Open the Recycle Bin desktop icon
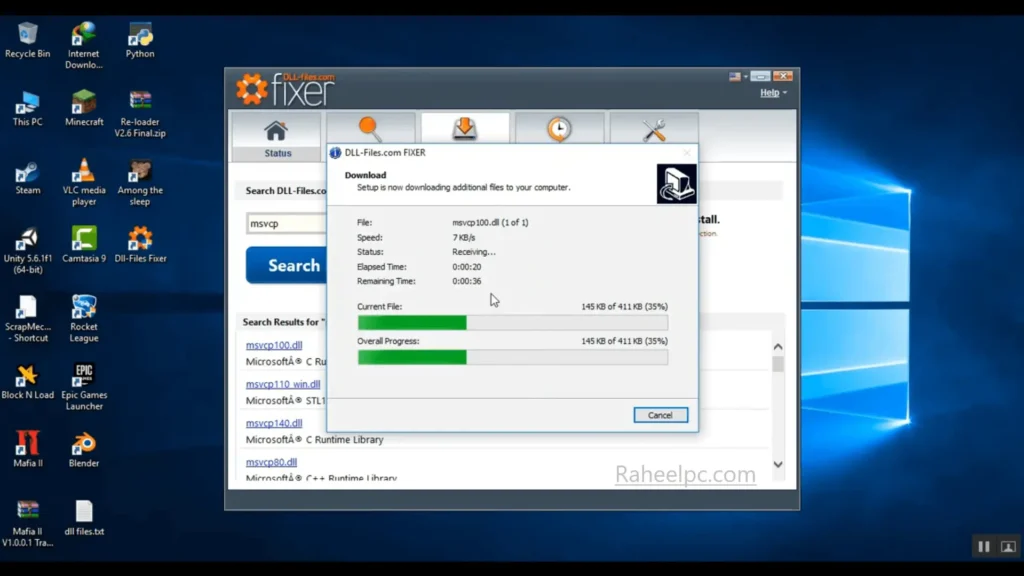1024x576 pixels. point(27,39)
